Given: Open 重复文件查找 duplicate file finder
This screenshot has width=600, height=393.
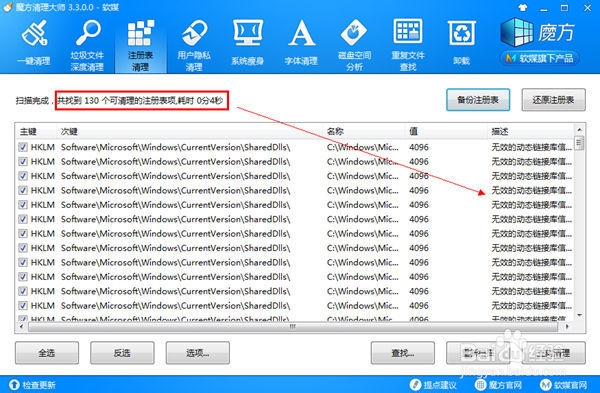Looking at the screenshot, I should 408,46.
